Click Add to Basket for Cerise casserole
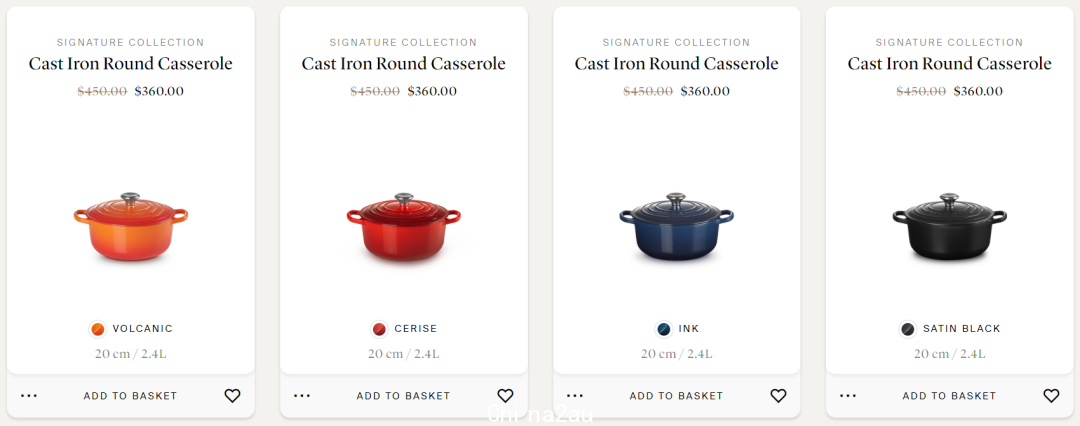The image size is (1080, 426). pos(403,396)
